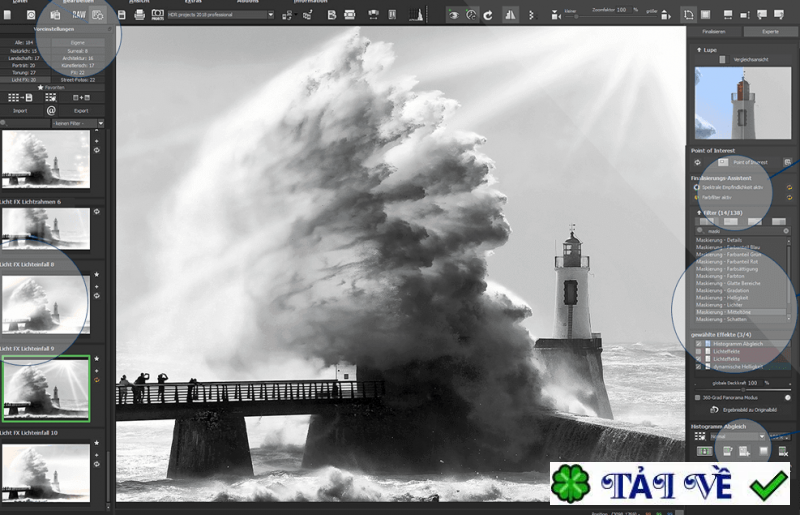Click the eye preview icon in toolbar
This screenshot has height=515, width=800.
(x=453, y=15)
